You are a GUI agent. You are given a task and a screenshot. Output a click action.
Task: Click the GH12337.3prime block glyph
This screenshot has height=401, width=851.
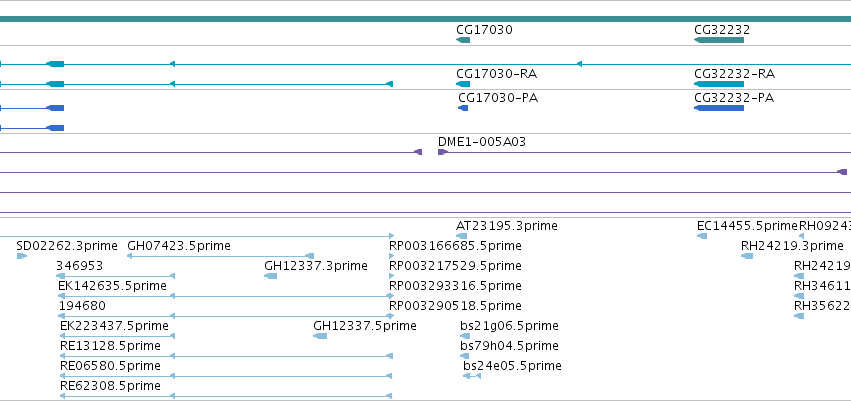pos(270,276)
